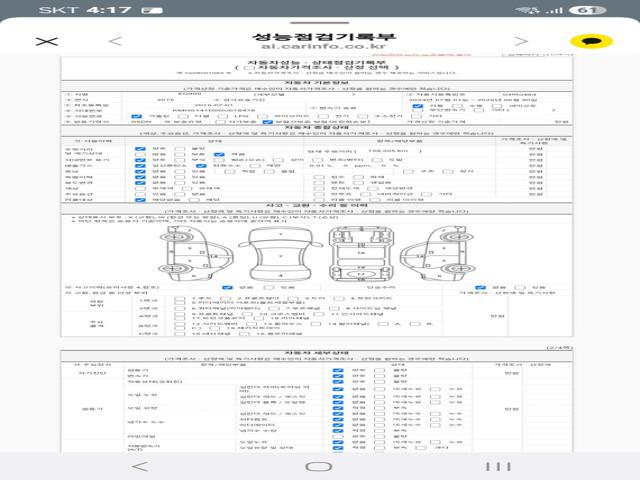640x480 pixels.
Task: Select the right-side car view diagram
Action: click(438, 254)
